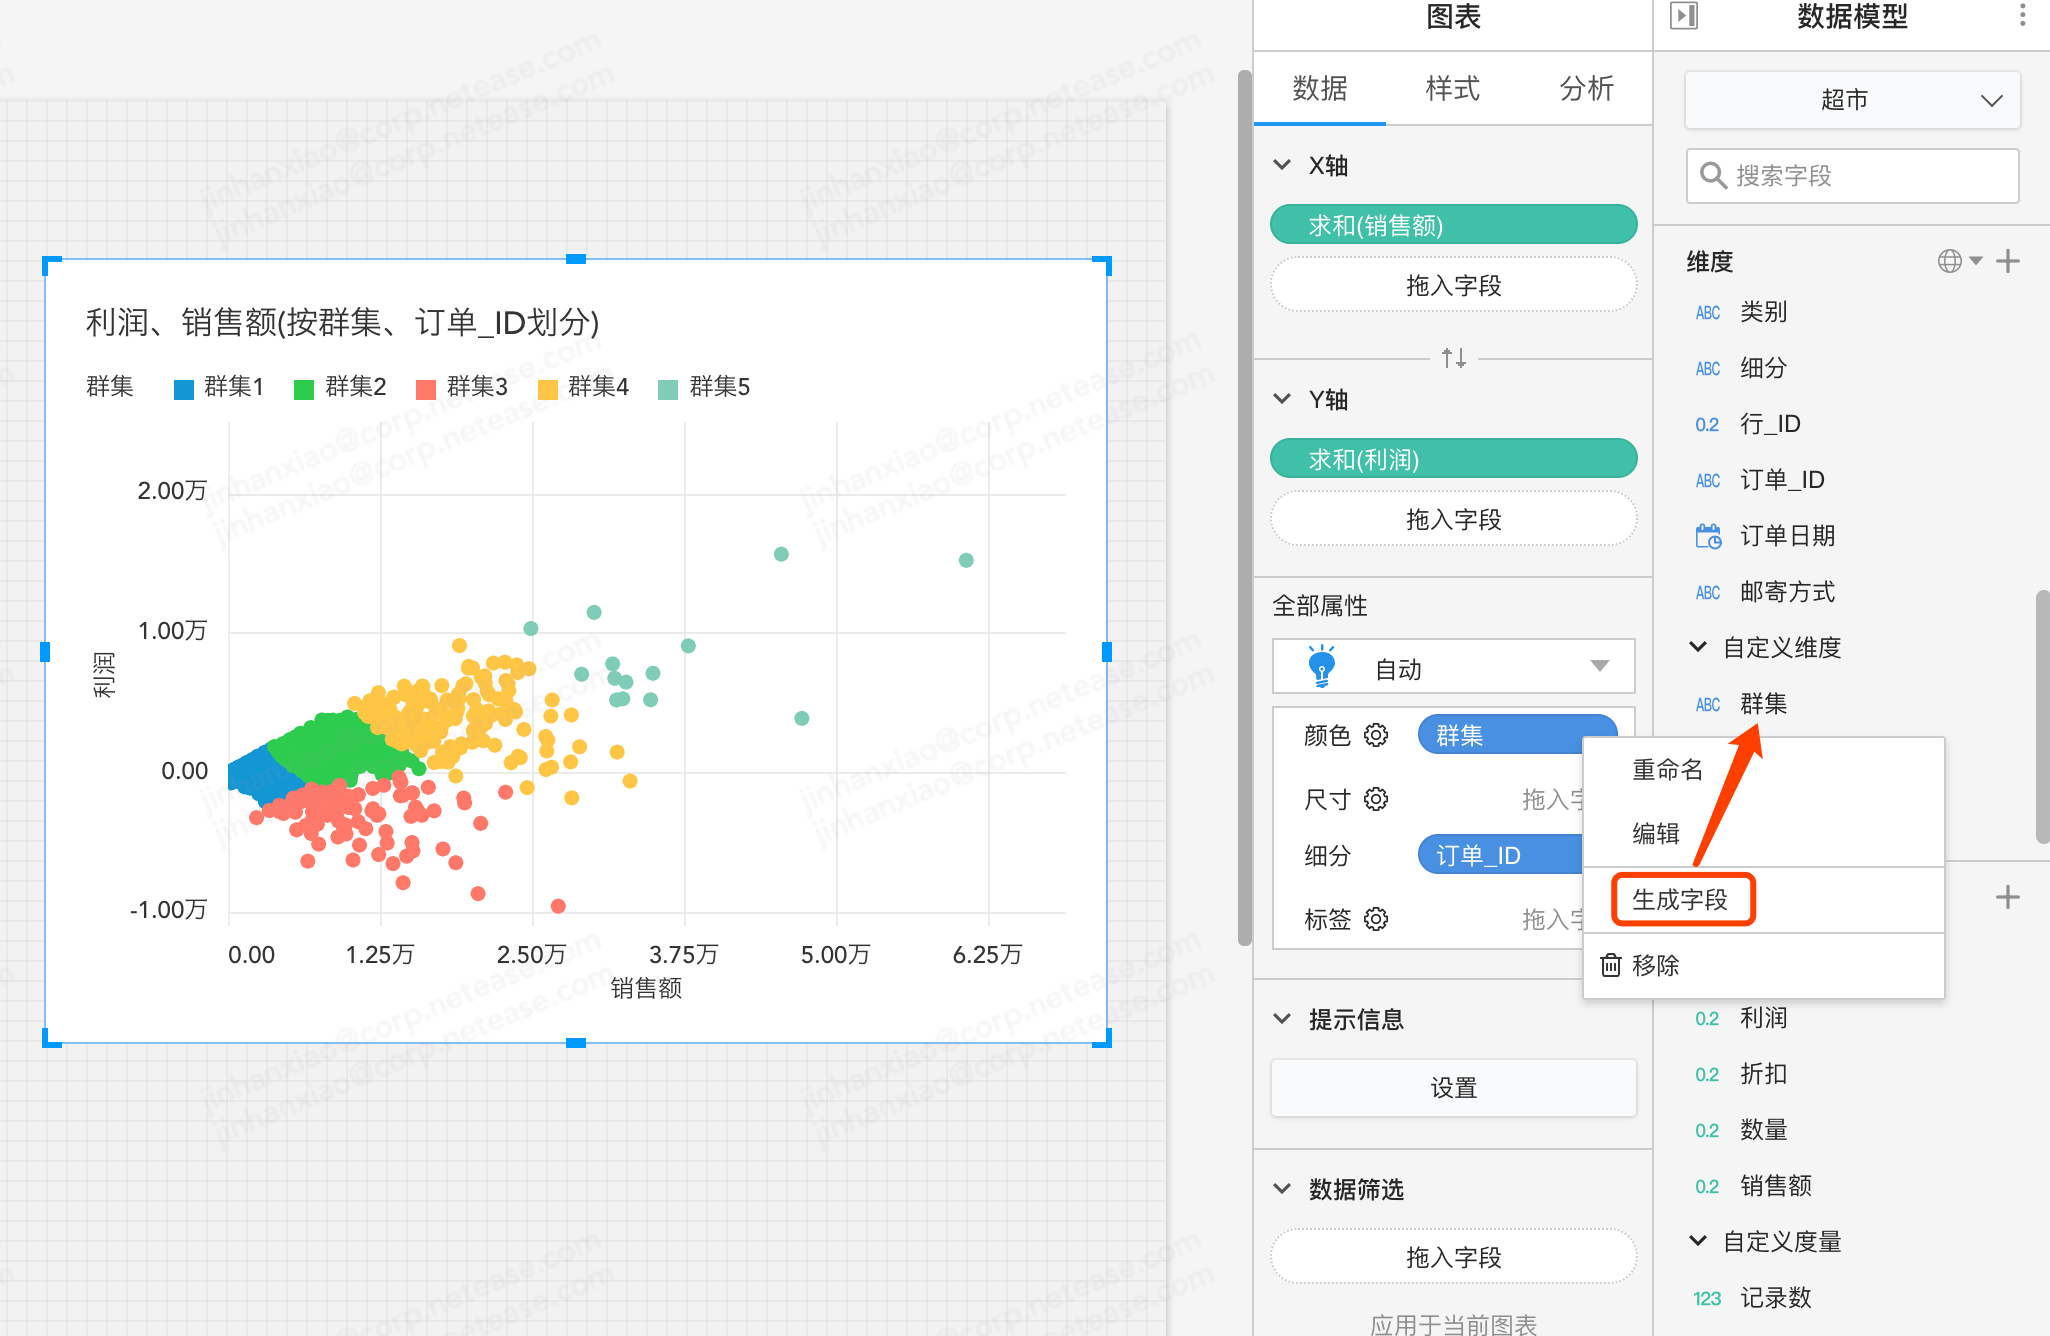Click the plus icon next to 维度
Image resolution: width=2050 pixels, height=1336 pixels.
tap(2007, 261)
